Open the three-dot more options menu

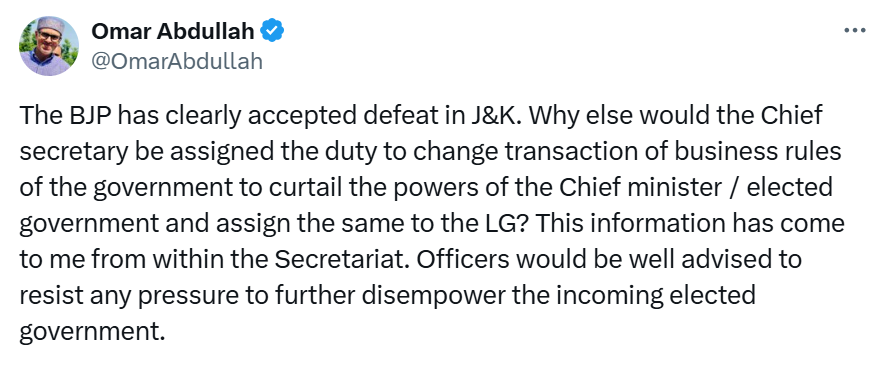coord(855,31)
